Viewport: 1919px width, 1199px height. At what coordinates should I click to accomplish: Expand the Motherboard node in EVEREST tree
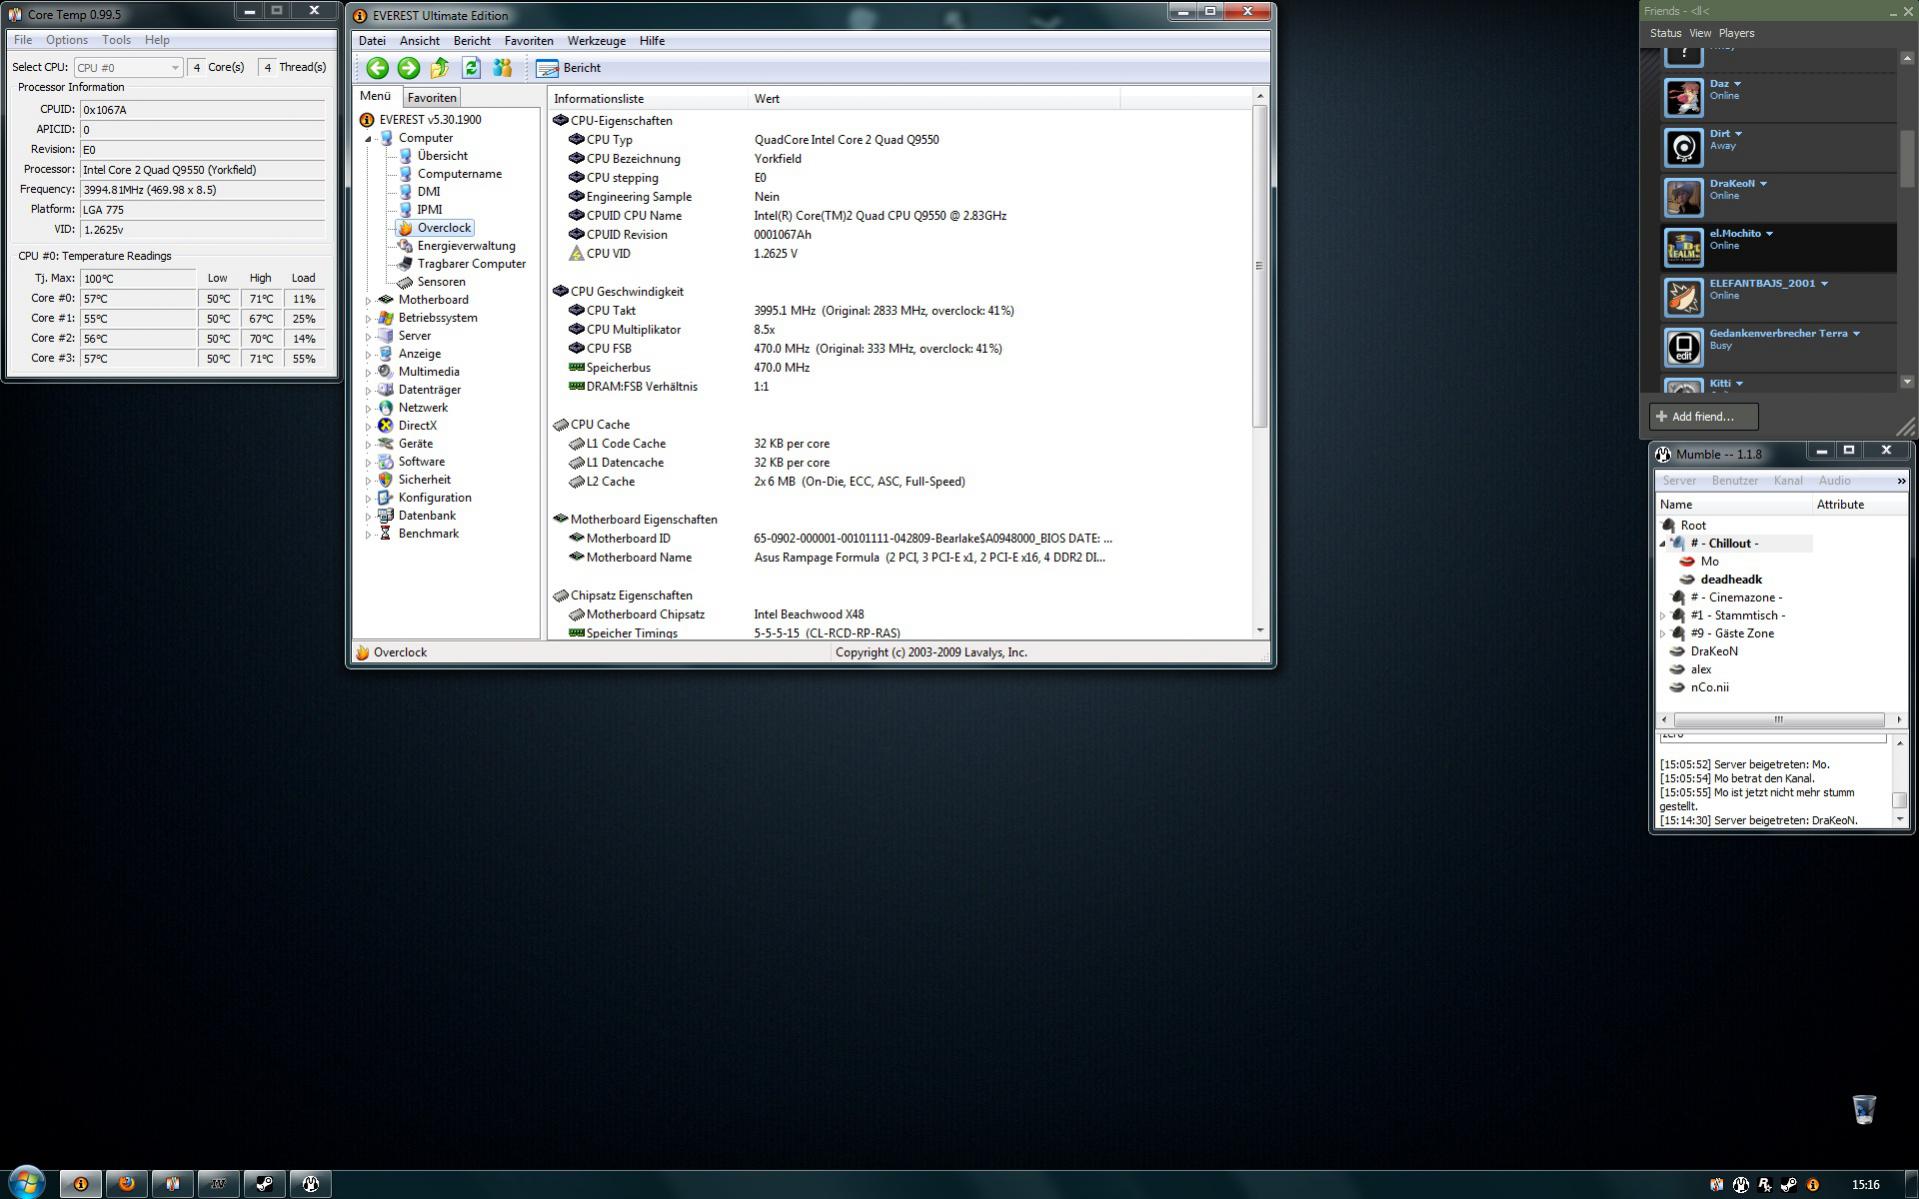point(368,300)
